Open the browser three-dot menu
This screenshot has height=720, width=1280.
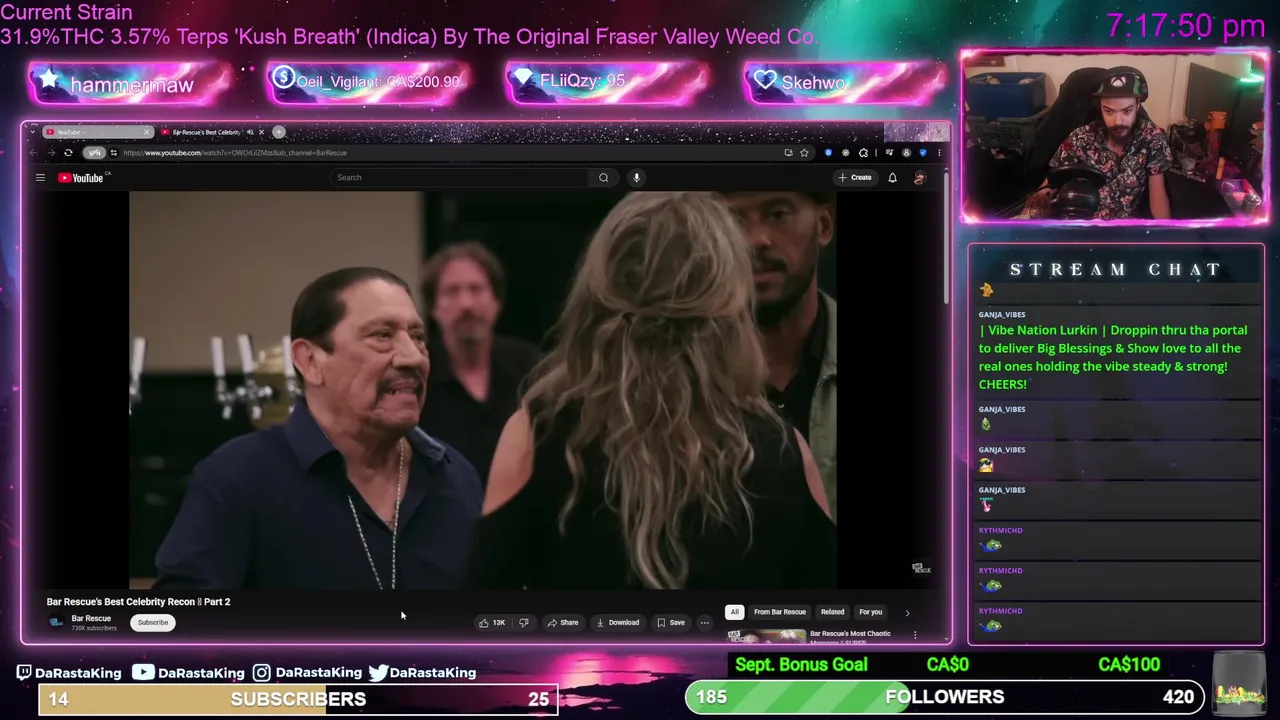coord(939,153)
